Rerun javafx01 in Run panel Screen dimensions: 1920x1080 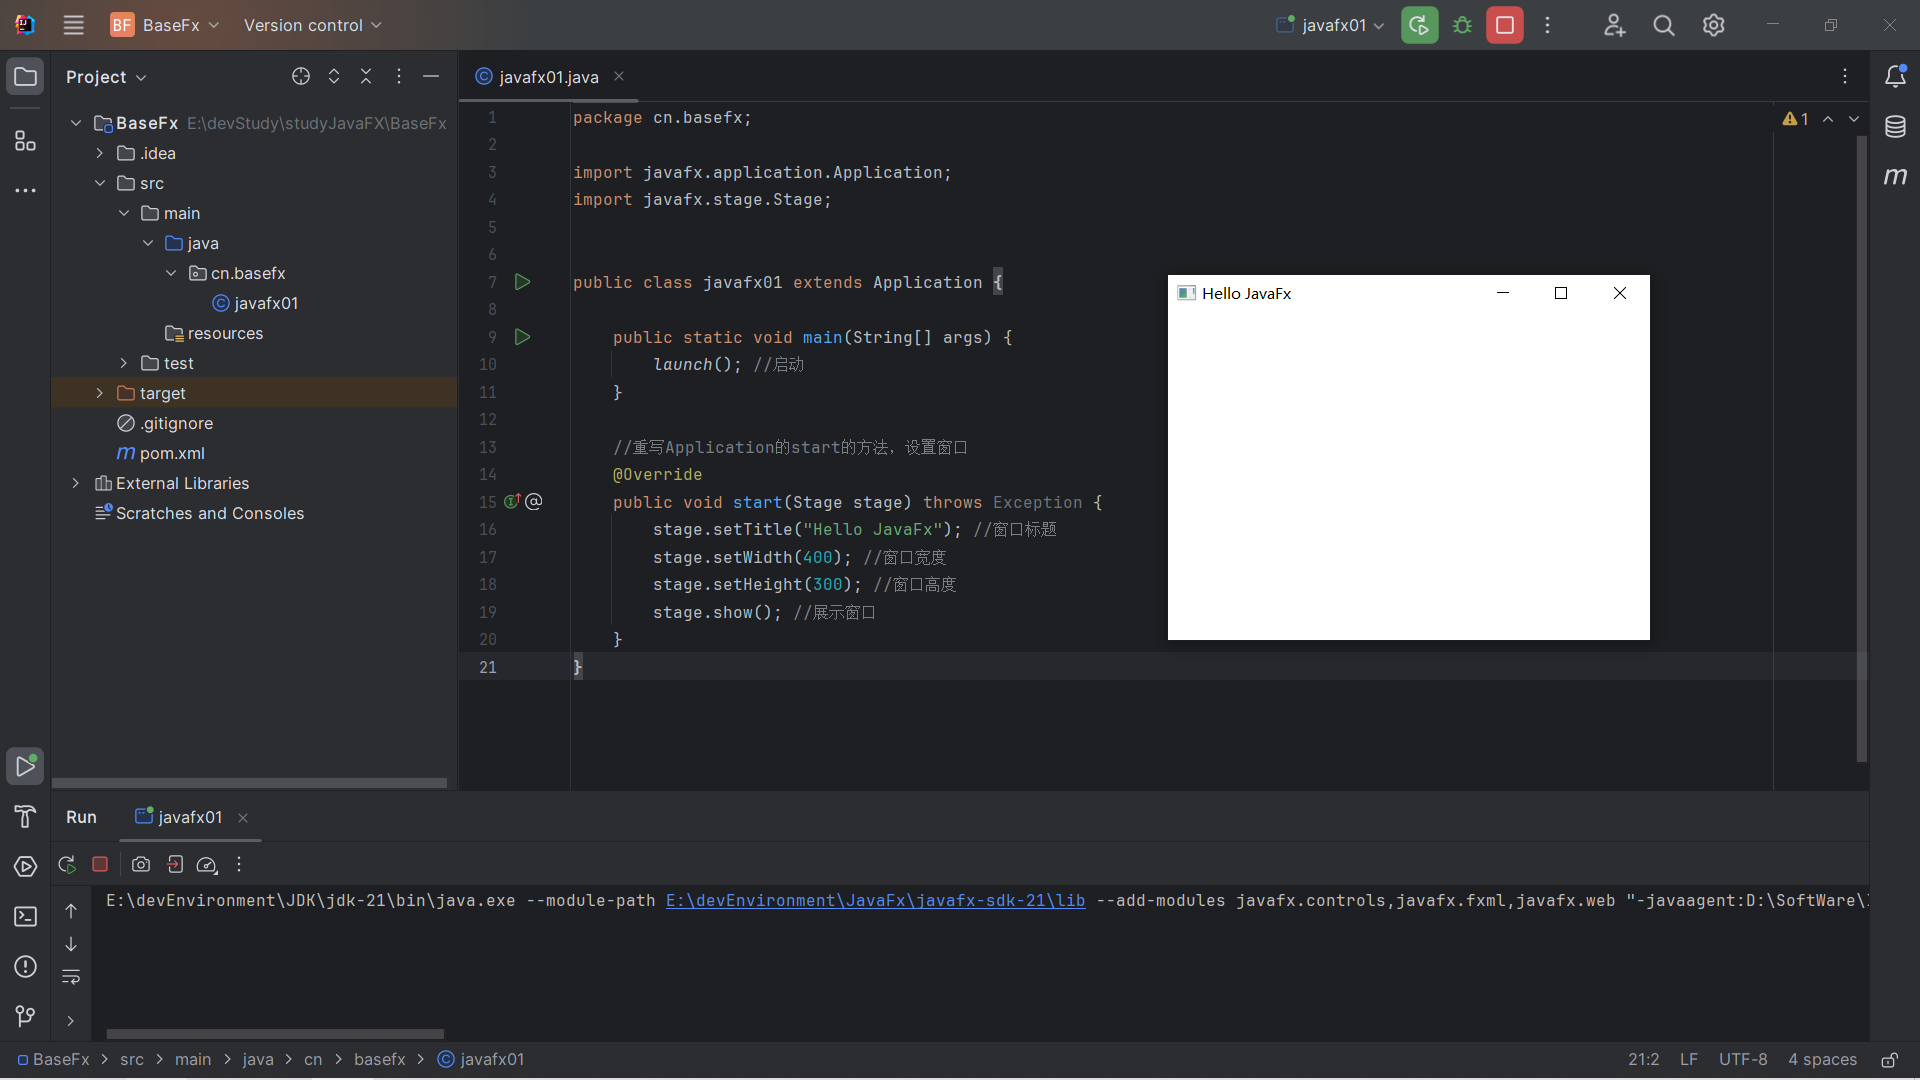pos(67,864)
